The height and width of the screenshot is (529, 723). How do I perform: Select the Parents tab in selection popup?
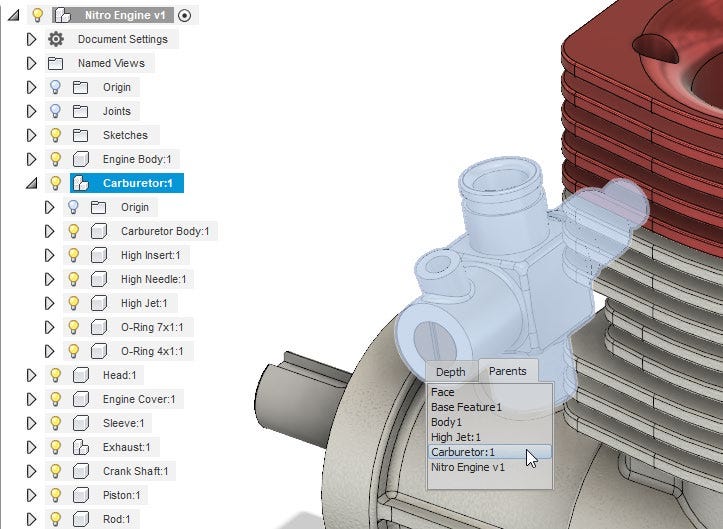click(508, 371)
